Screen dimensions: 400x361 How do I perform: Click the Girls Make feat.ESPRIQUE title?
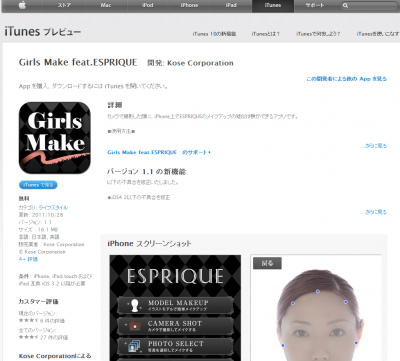click(x=78, y=62)
